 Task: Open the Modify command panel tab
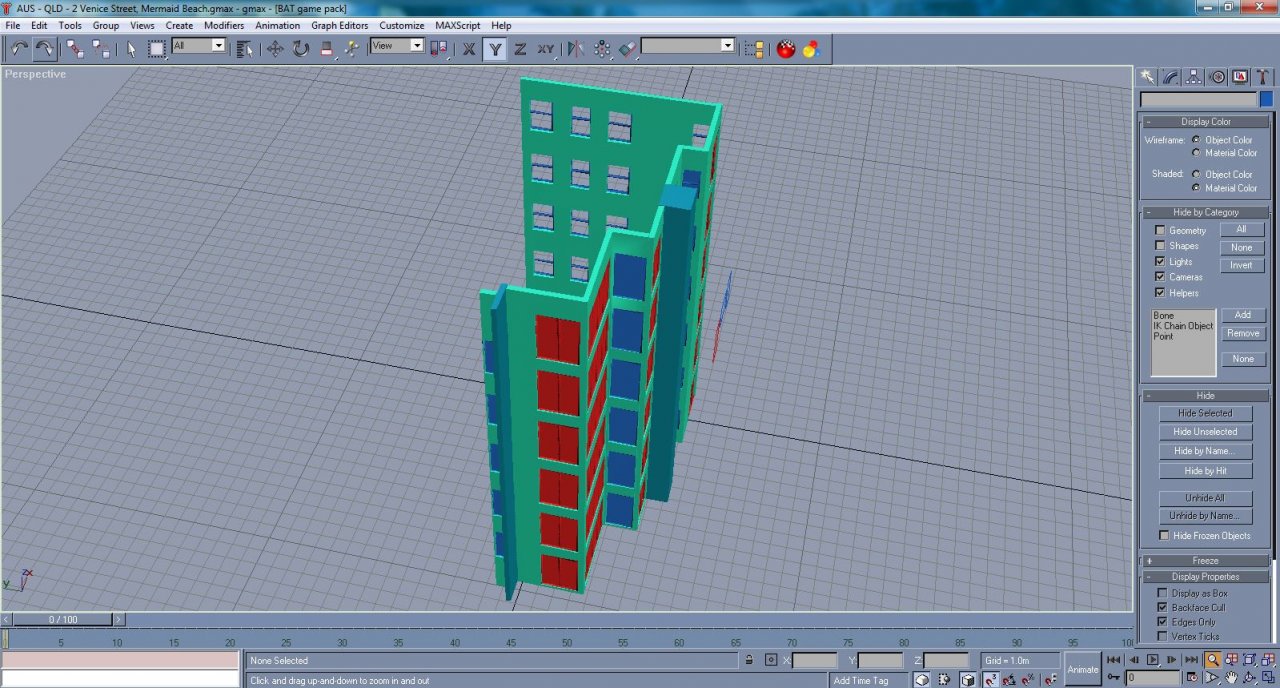point(1170,77)
